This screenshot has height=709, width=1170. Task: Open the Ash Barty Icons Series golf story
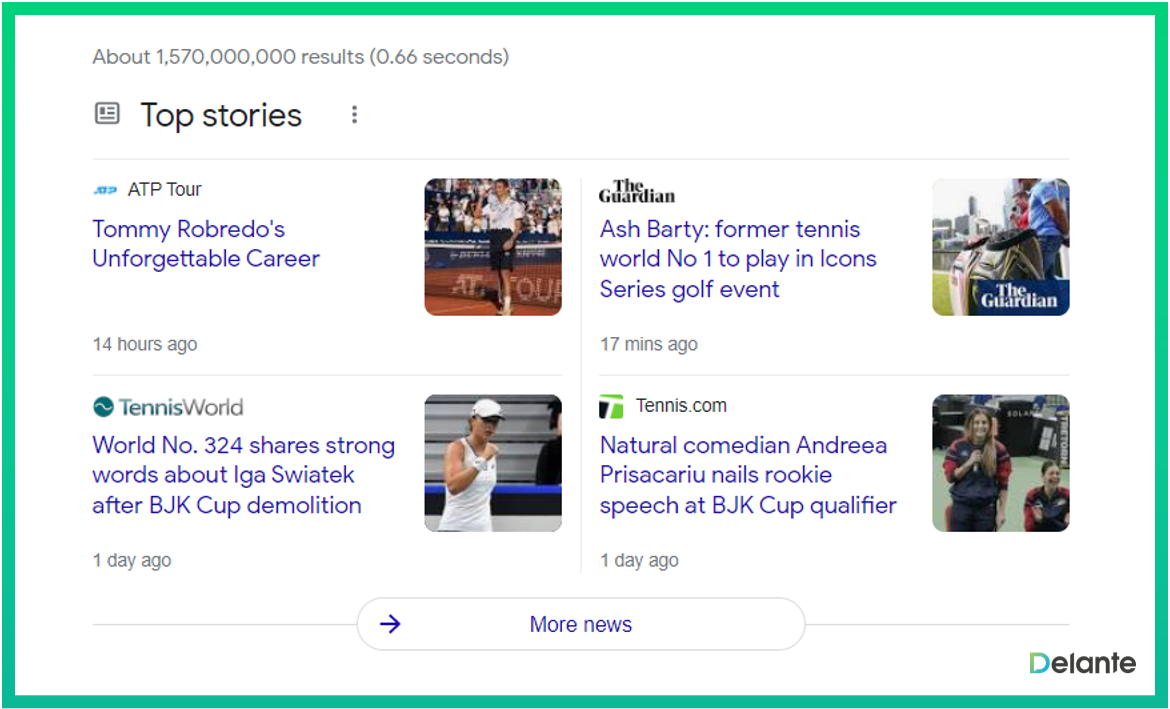pyautogui.click(x=737, y=259)
